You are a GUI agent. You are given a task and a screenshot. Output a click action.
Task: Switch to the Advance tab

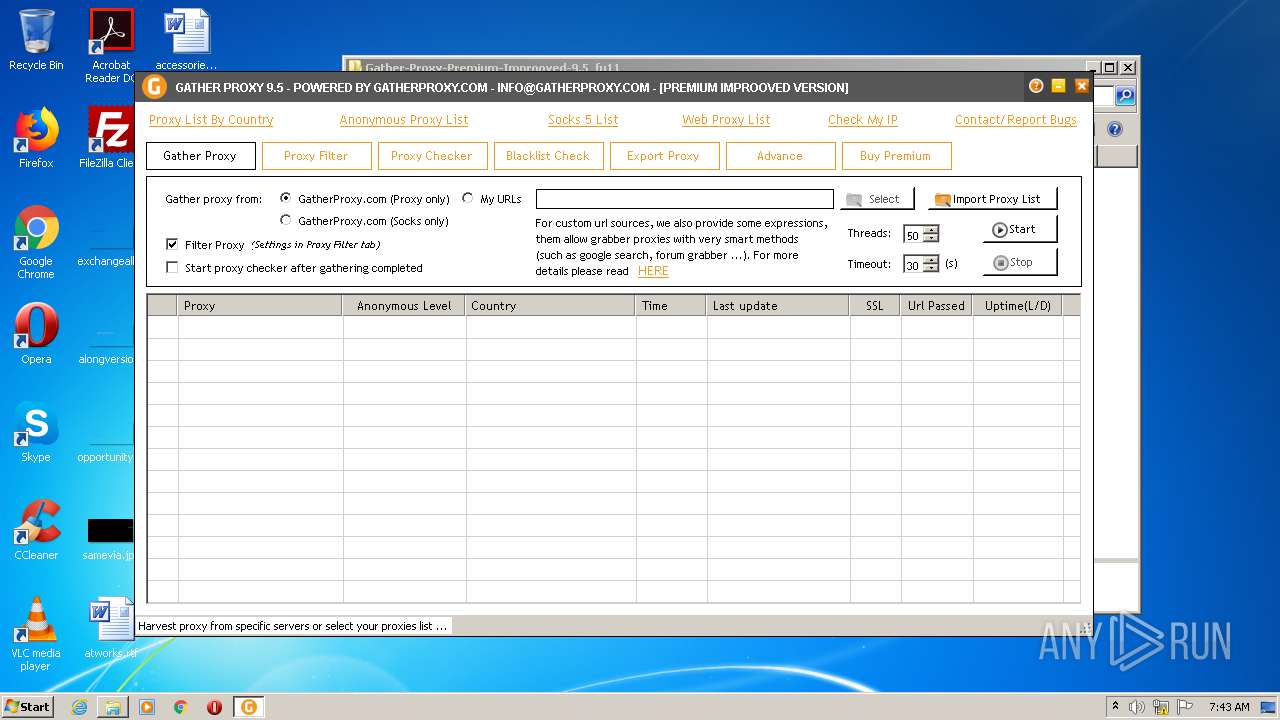coord(780,156)
